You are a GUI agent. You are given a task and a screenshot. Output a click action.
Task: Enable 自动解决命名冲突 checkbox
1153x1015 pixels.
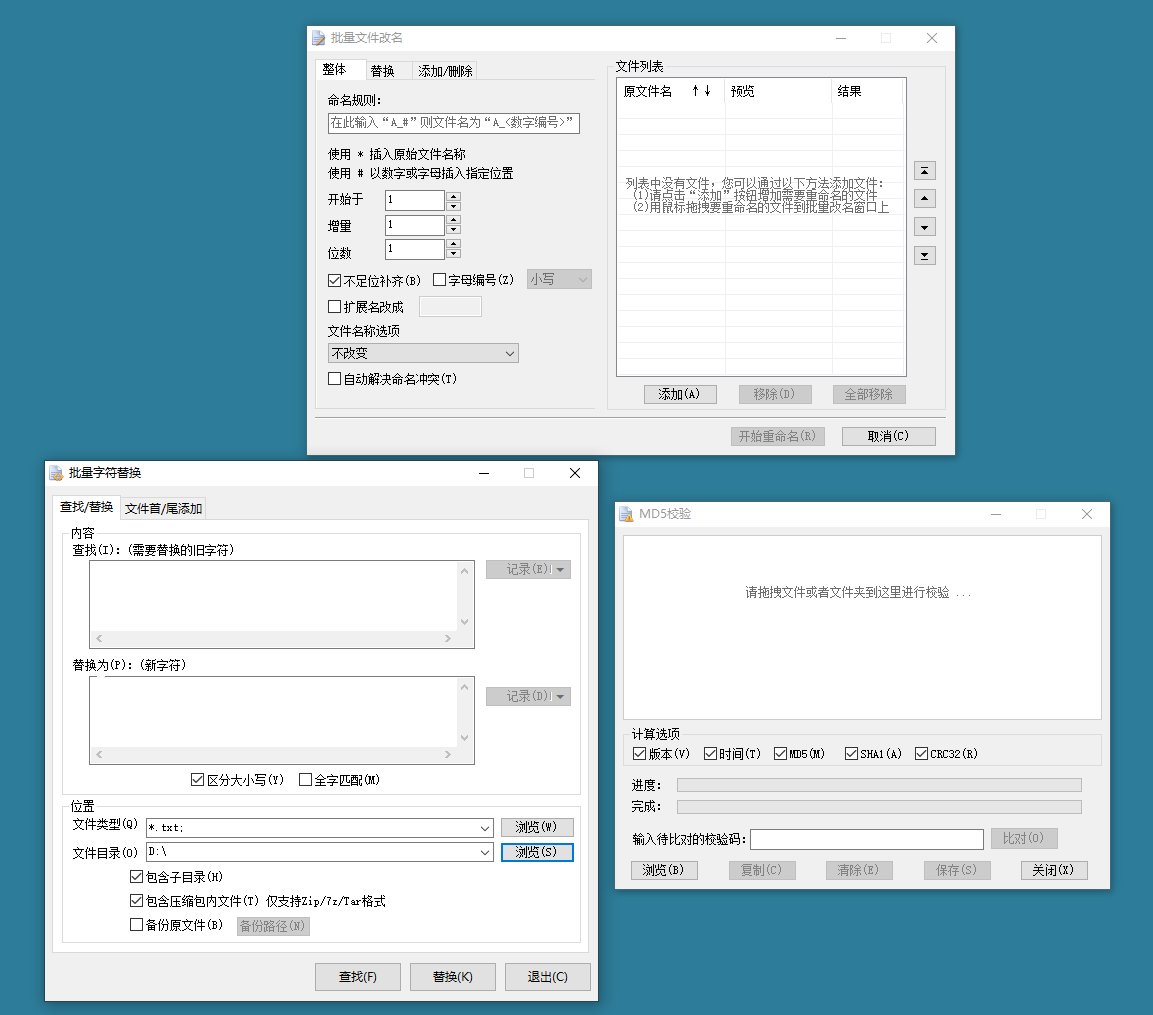pyautogui.click(x=335, y=379)
